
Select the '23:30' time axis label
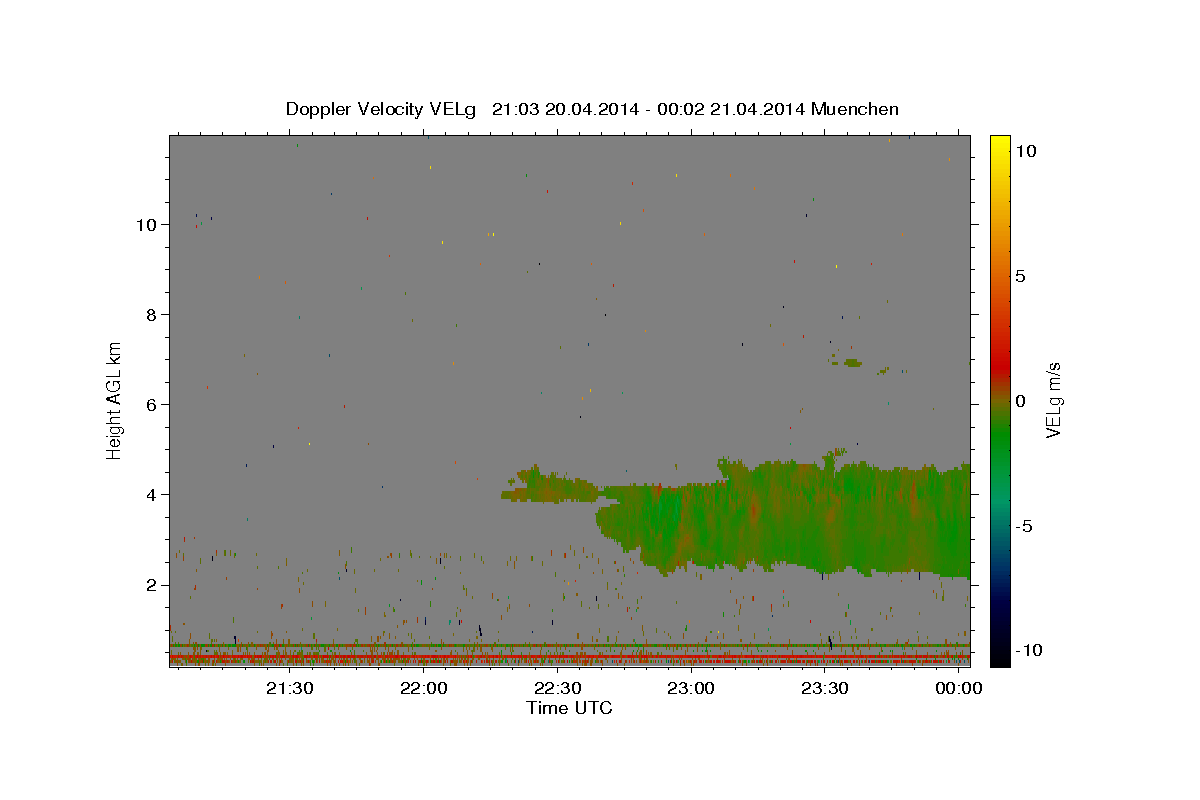[825, 689]
